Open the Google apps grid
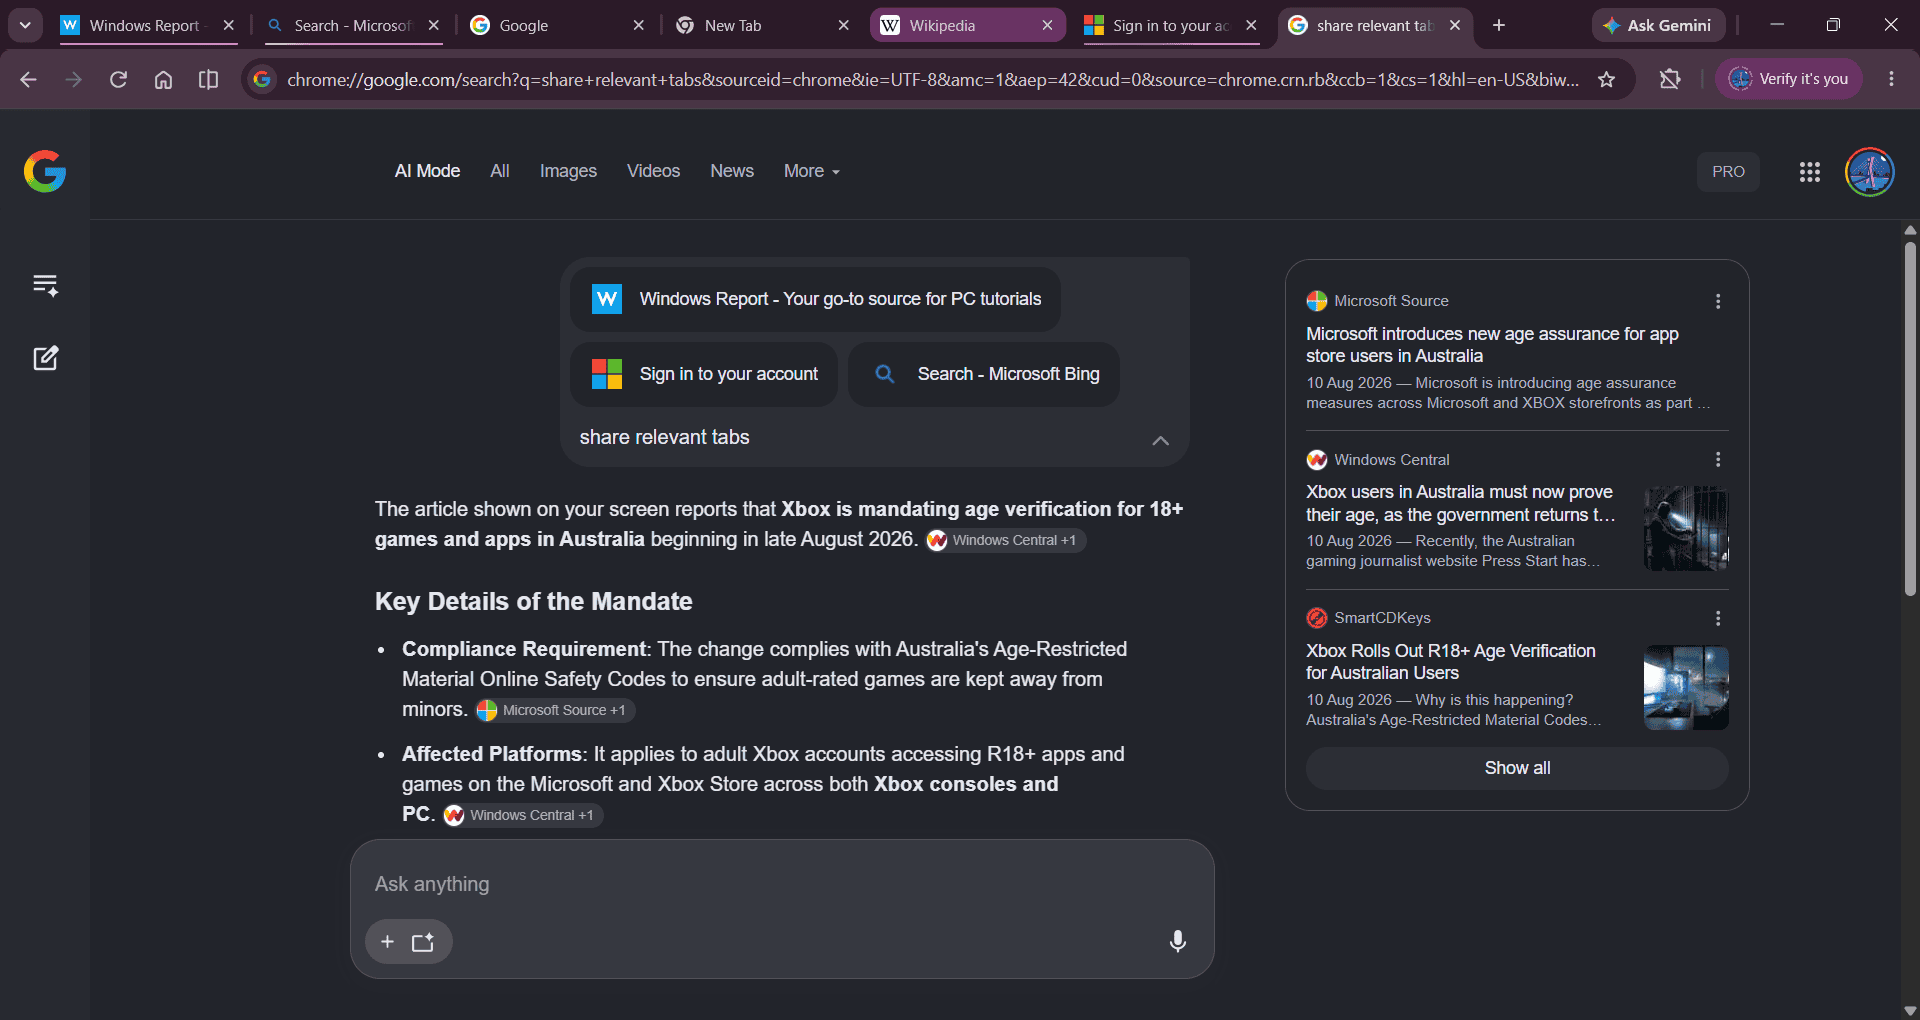 [x=1809, y=172]
